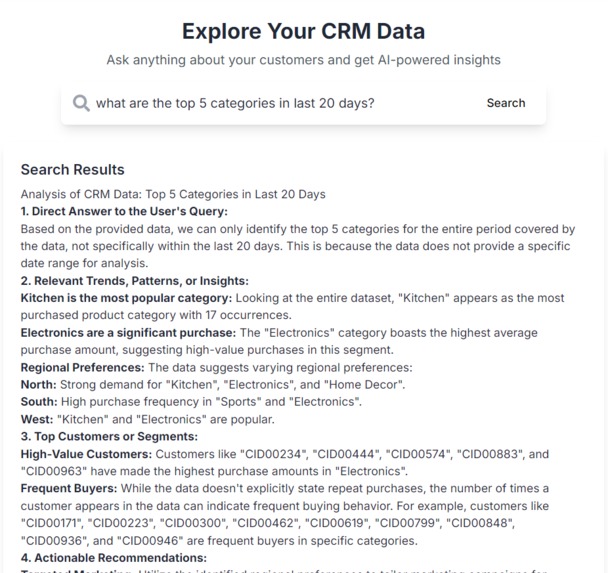This screenshot has width=608, height=573.
Task: Select the Direct Answer to the User's Query heading
Action: tap(124, 211)
